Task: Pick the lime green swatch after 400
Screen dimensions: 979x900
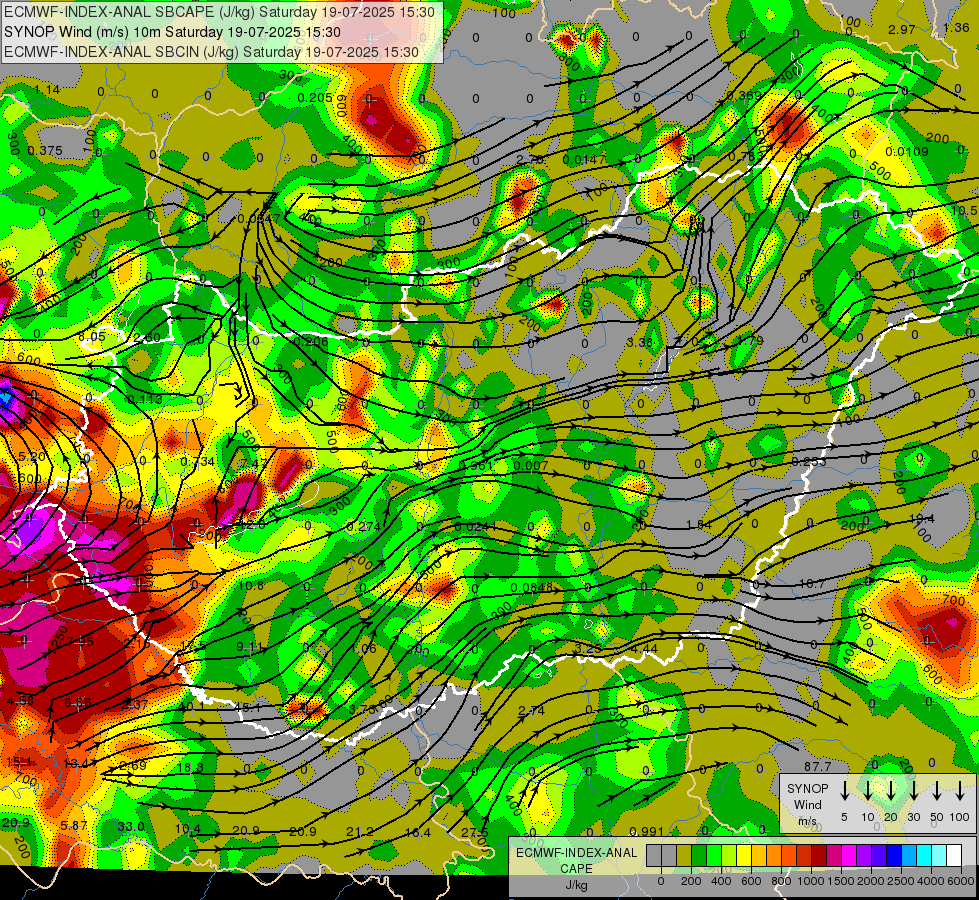Action: (729, 855)
